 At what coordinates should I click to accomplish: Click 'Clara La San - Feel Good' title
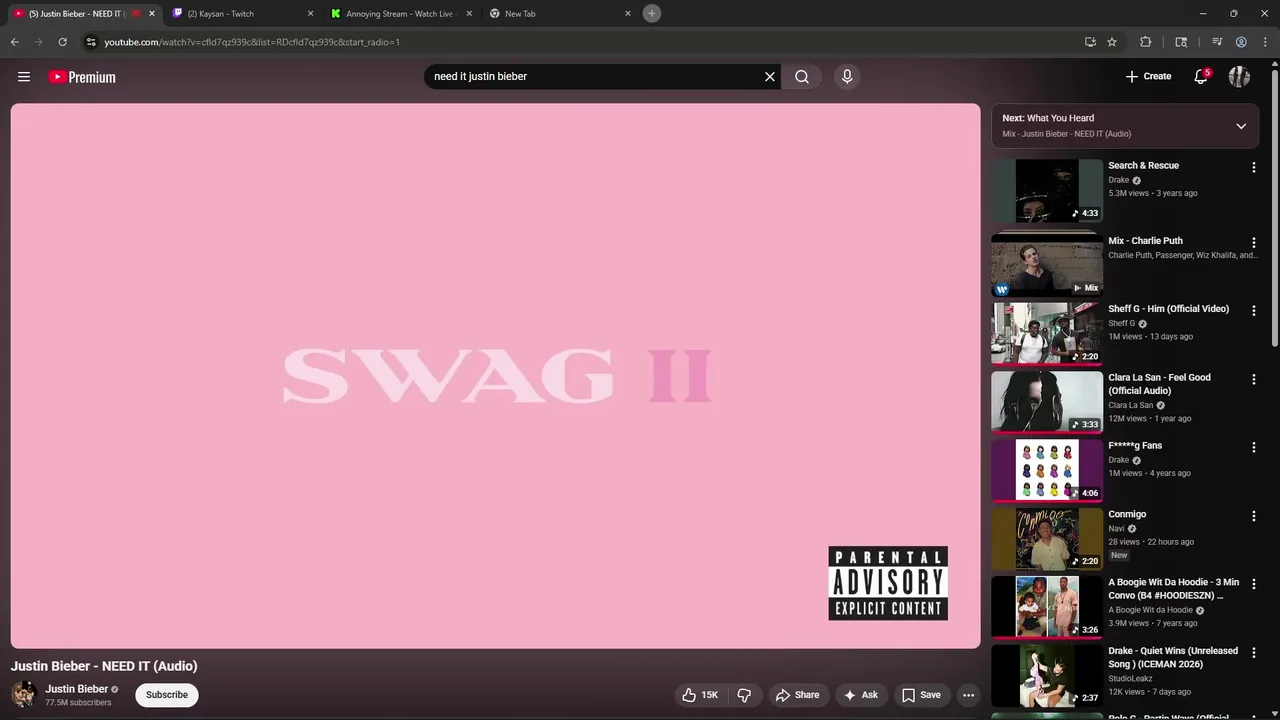pos(1159,384)
